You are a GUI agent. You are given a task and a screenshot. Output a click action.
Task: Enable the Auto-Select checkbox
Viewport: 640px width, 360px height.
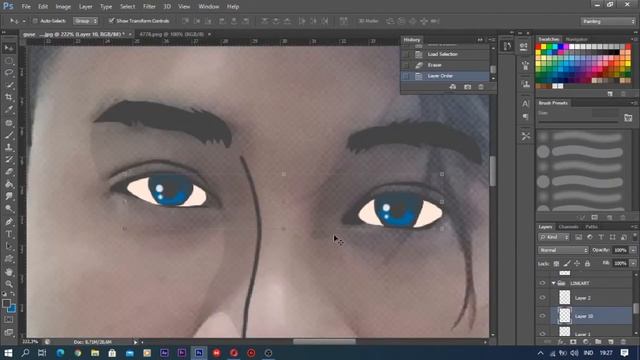[x=35, y=21]
